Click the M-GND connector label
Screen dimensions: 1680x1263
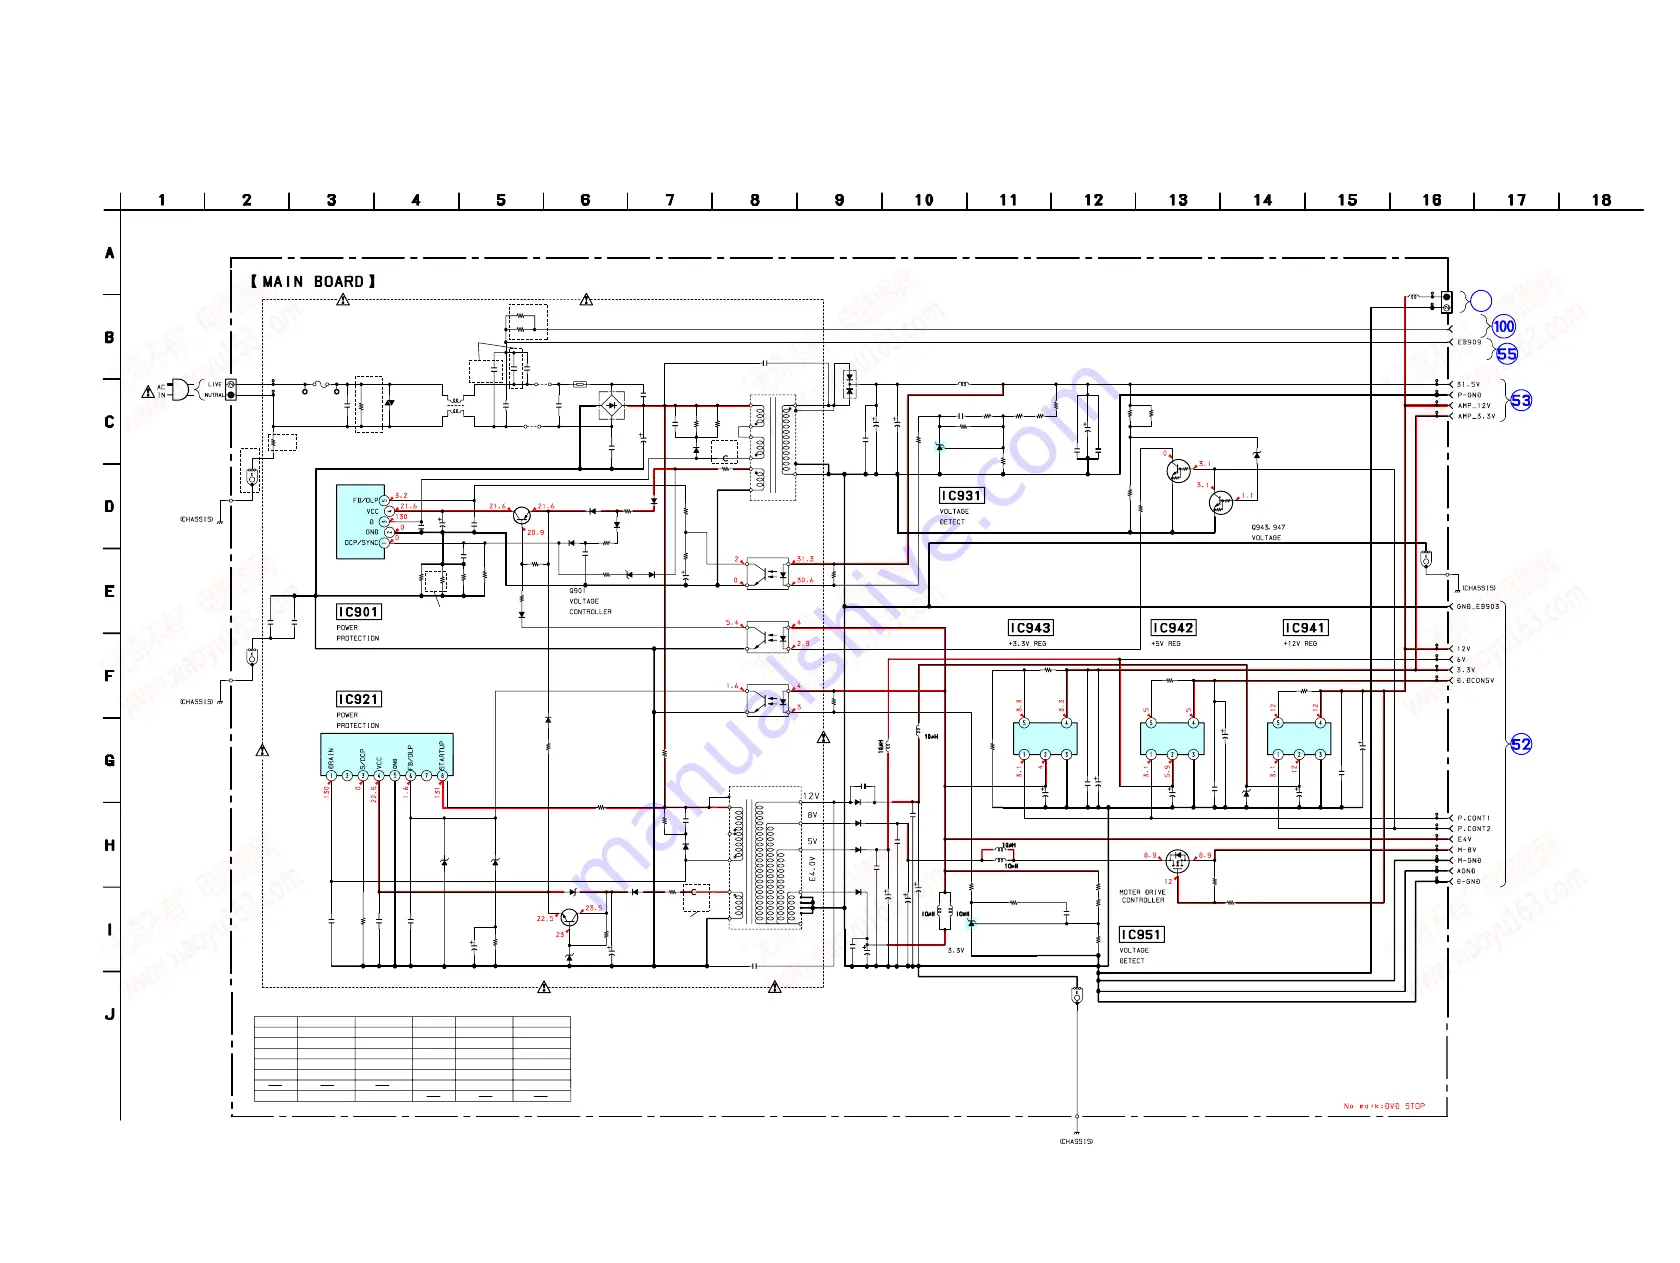click(x=1469, y=861)
